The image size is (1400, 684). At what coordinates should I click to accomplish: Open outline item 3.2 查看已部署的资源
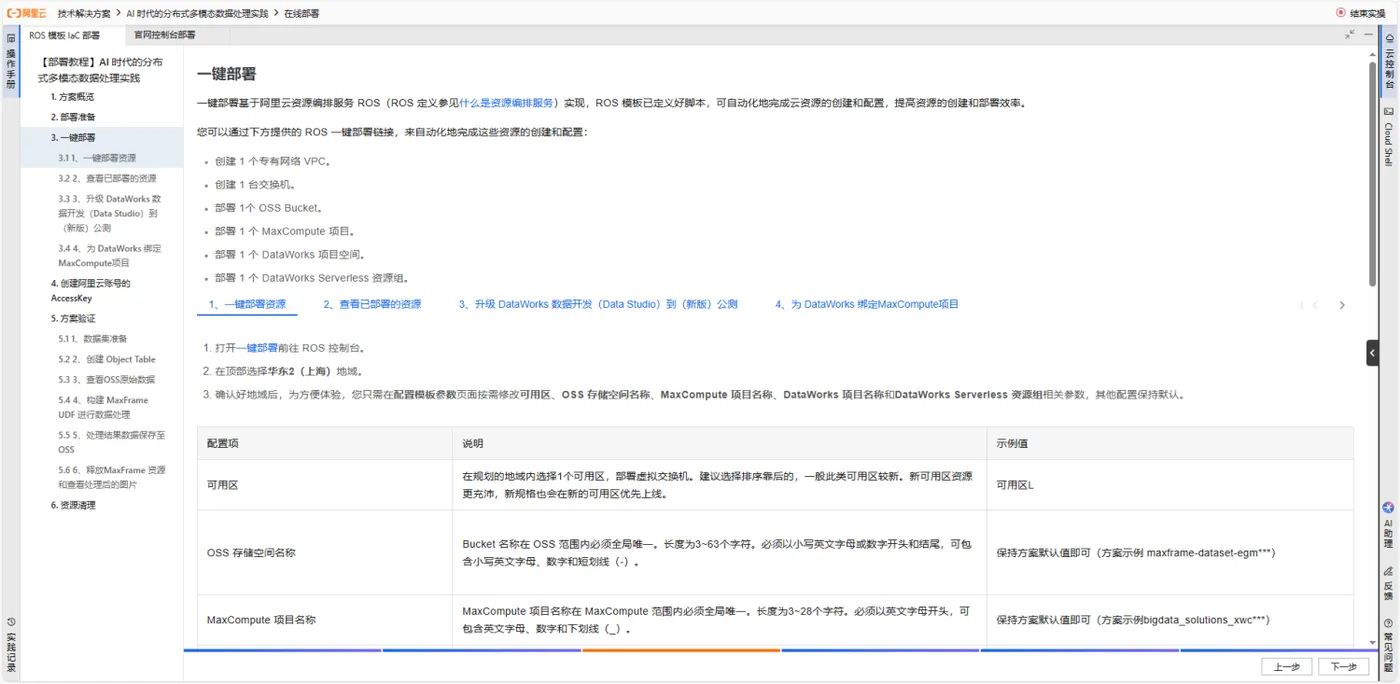107,178
